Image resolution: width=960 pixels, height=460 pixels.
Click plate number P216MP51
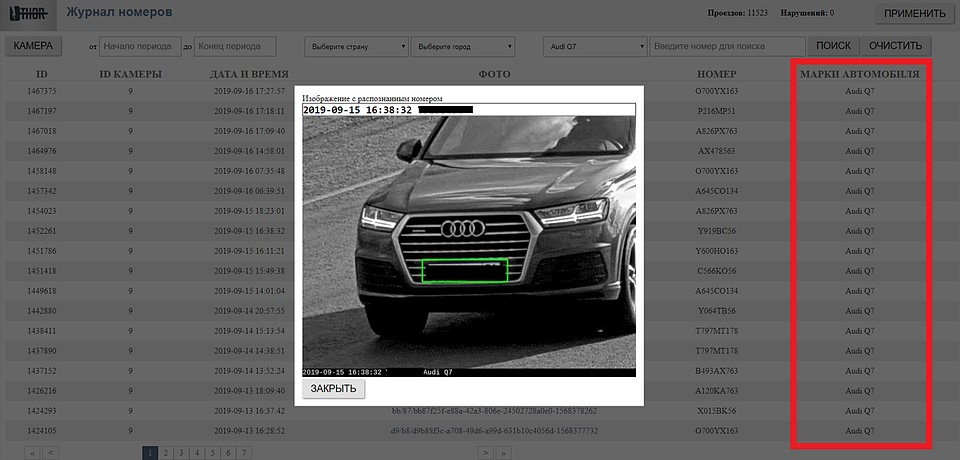point(716,111)
